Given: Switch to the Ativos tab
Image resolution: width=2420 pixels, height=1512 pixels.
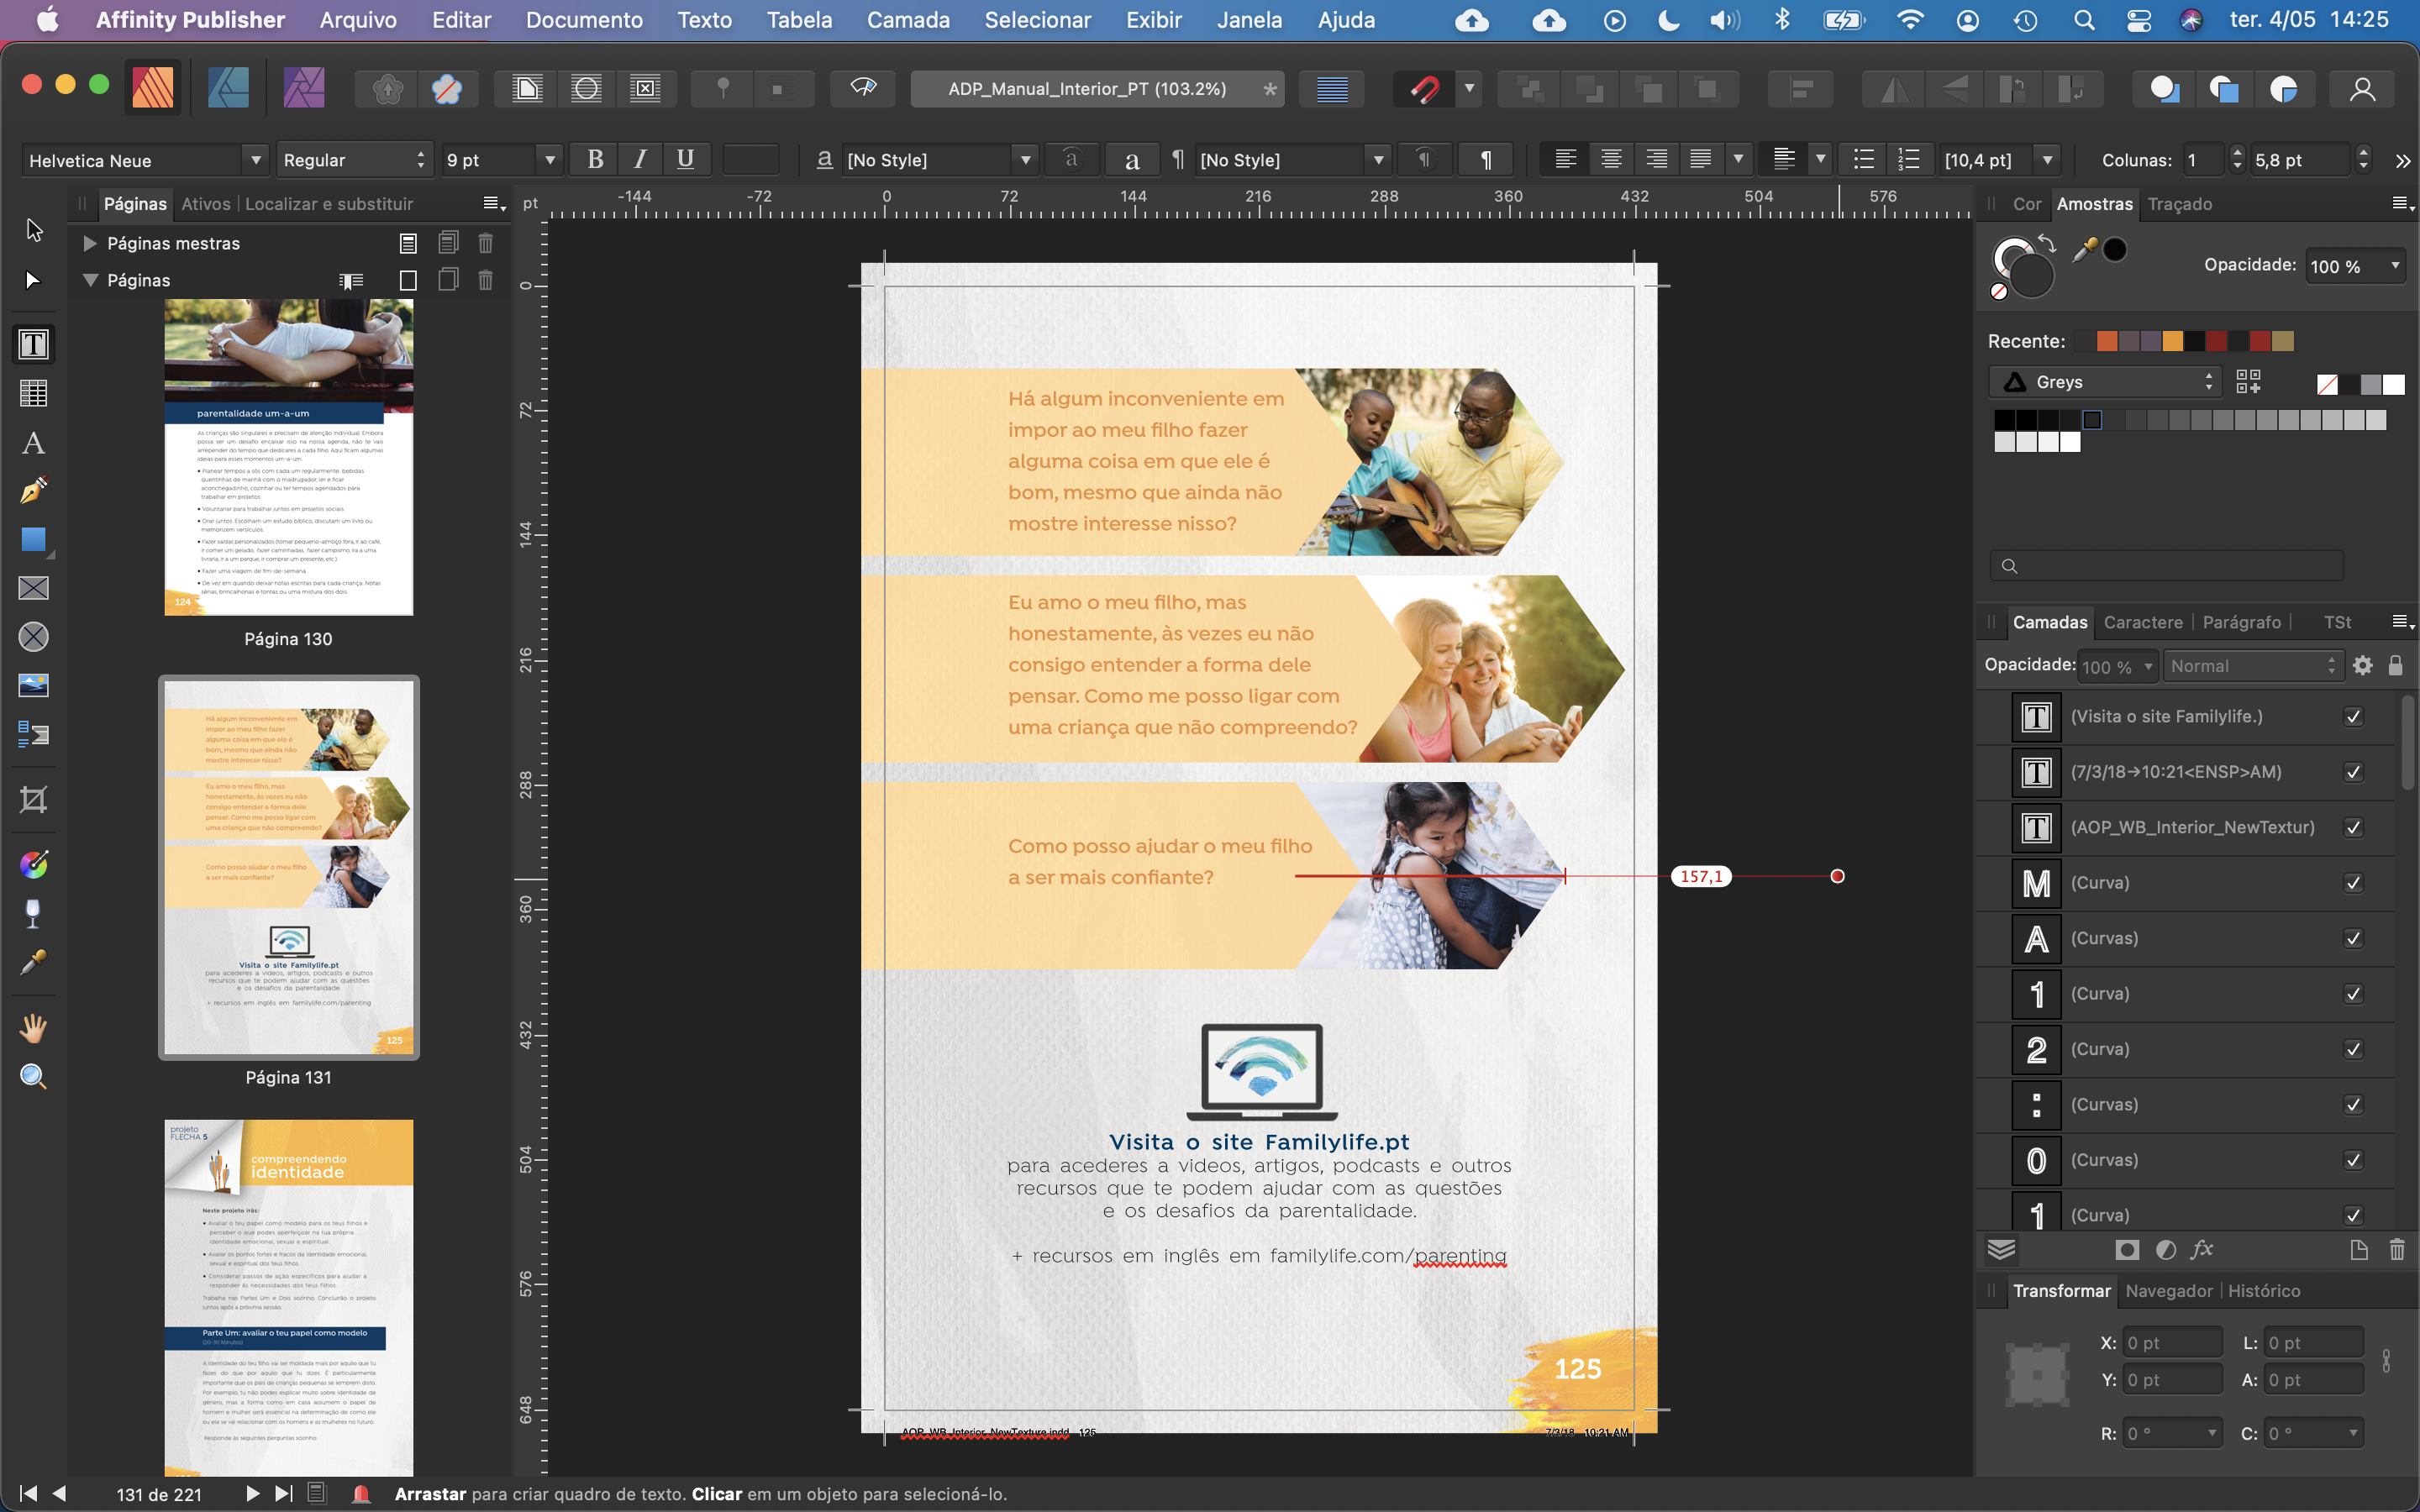Looking at the screenshot, I should (206, 204).
